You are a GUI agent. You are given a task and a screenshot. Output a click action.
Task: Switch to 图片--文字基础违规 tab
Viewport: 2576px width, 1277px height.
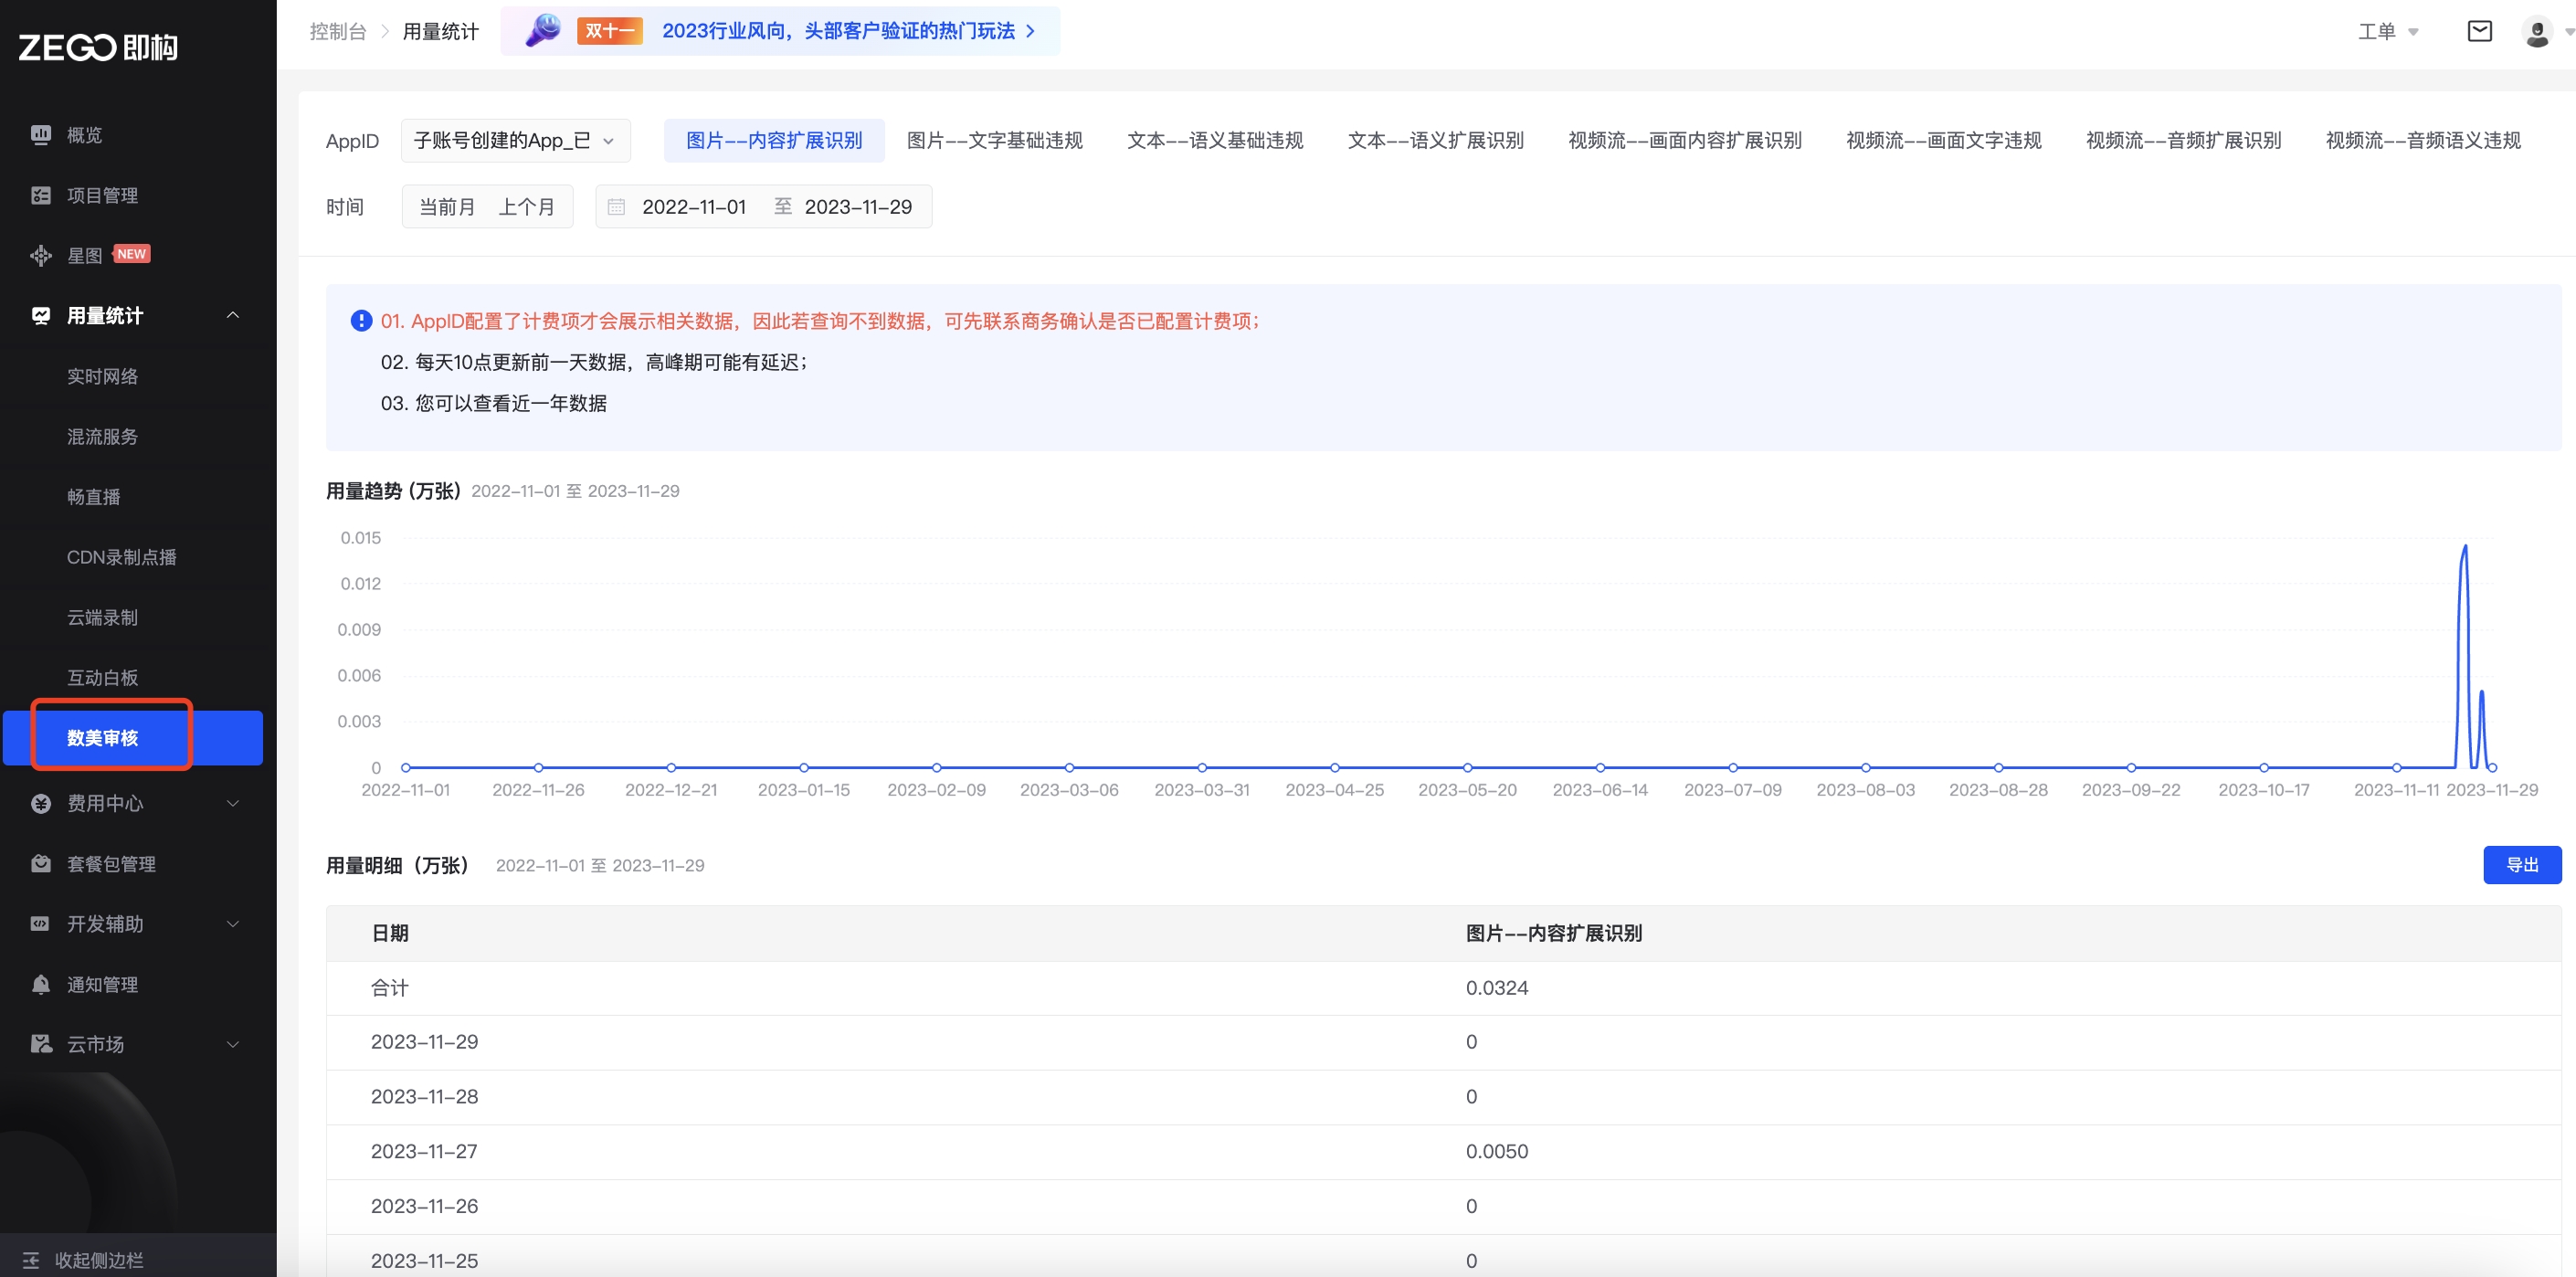coord(994,141)
